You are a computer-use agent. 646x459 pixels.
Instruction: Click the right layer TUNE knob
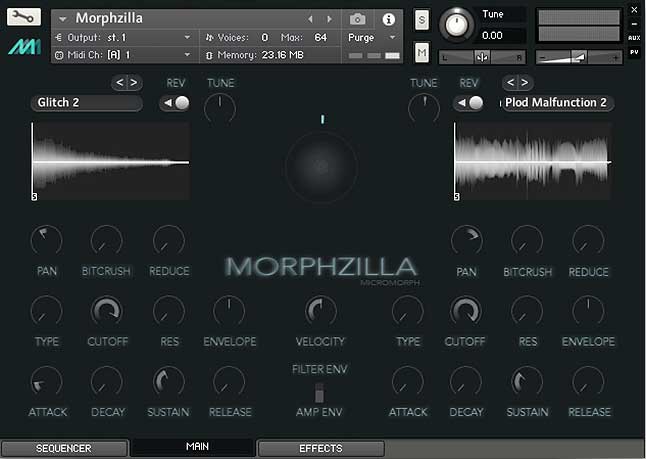click(x=424, y=108)
